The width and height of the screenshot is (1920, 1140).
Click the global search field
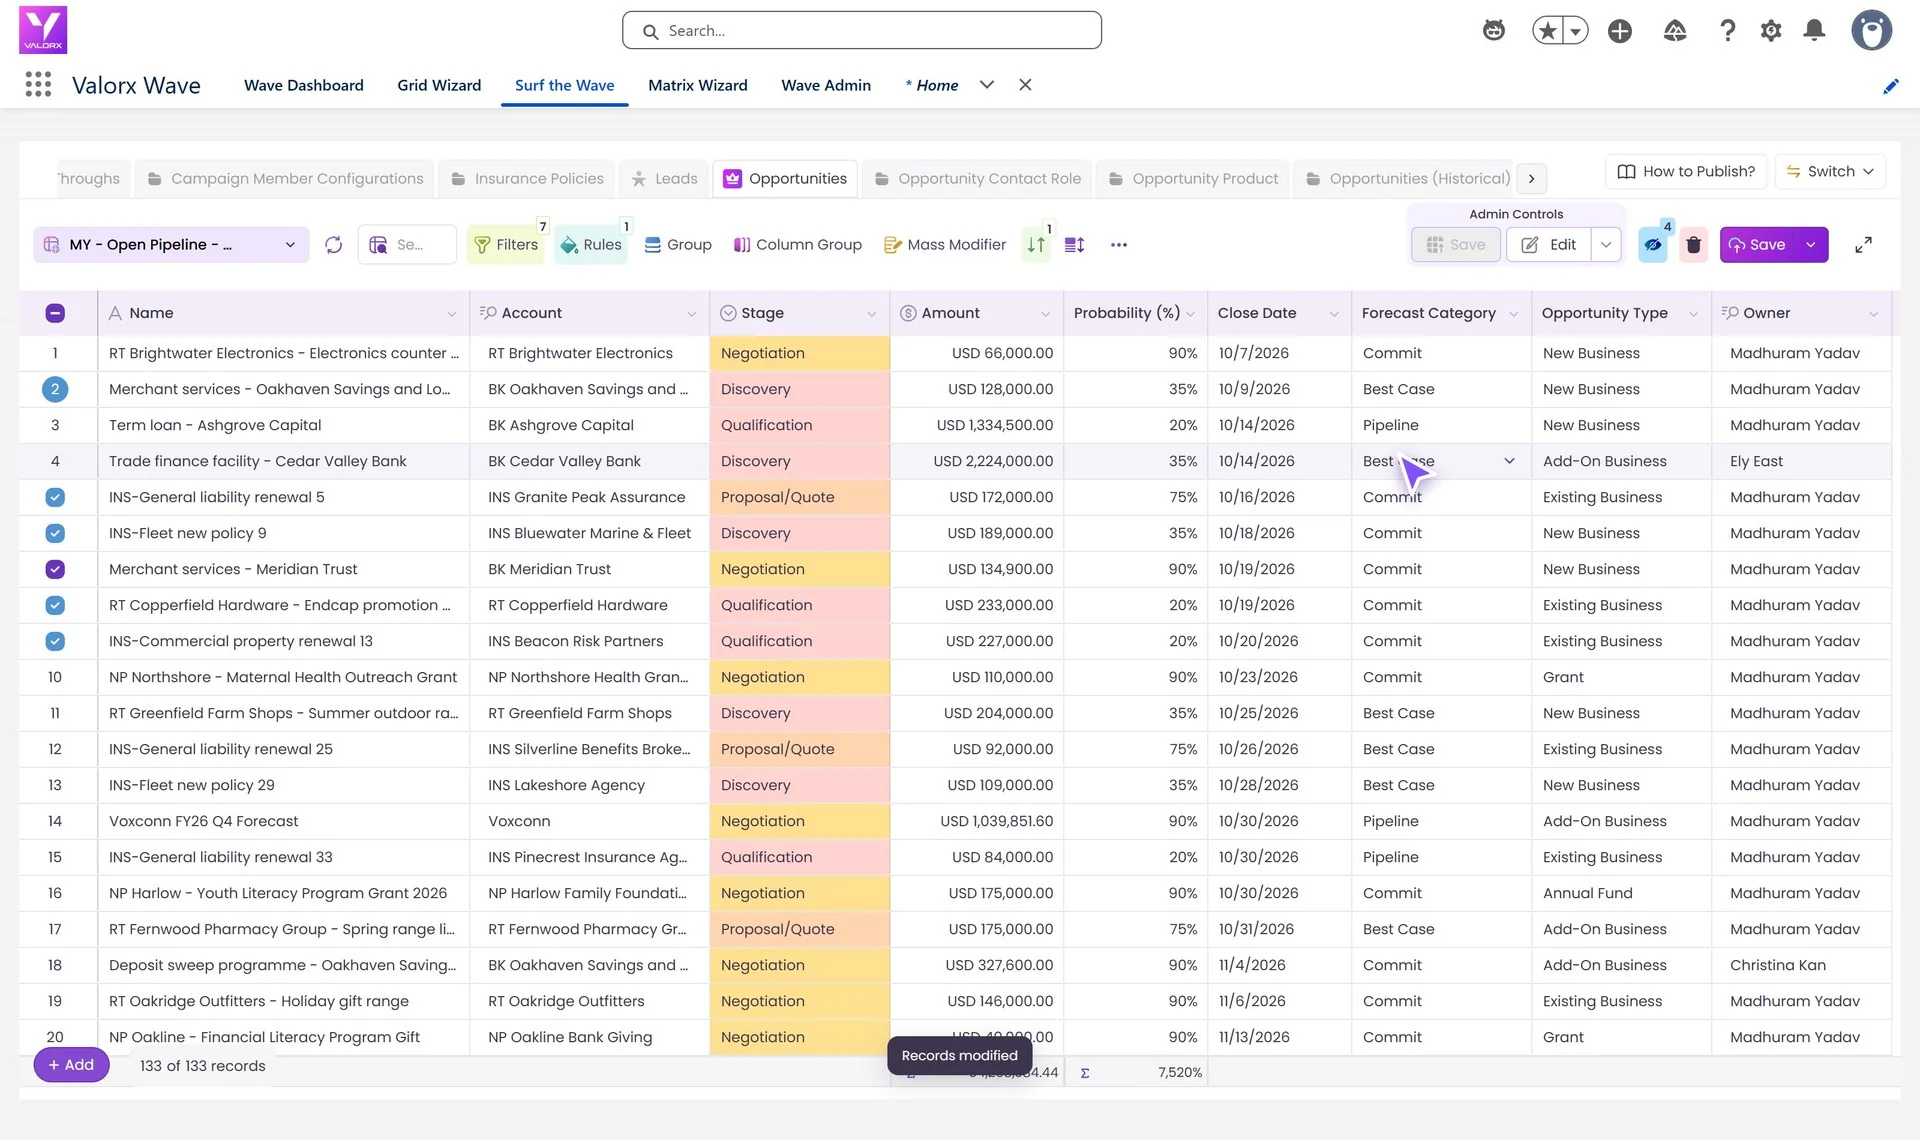862,31
